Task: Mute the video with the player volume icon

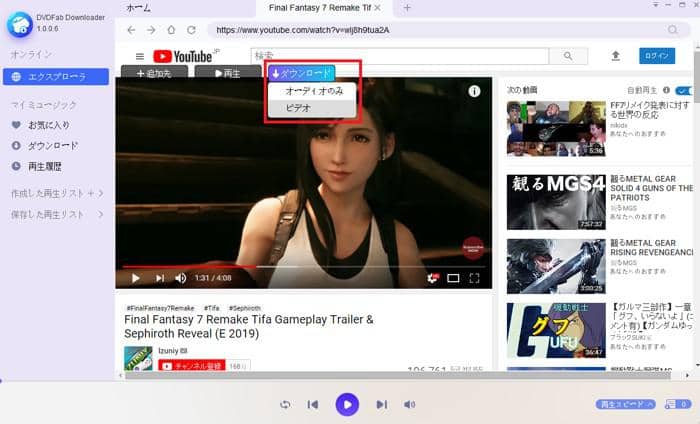Action: tap(181, 278)
